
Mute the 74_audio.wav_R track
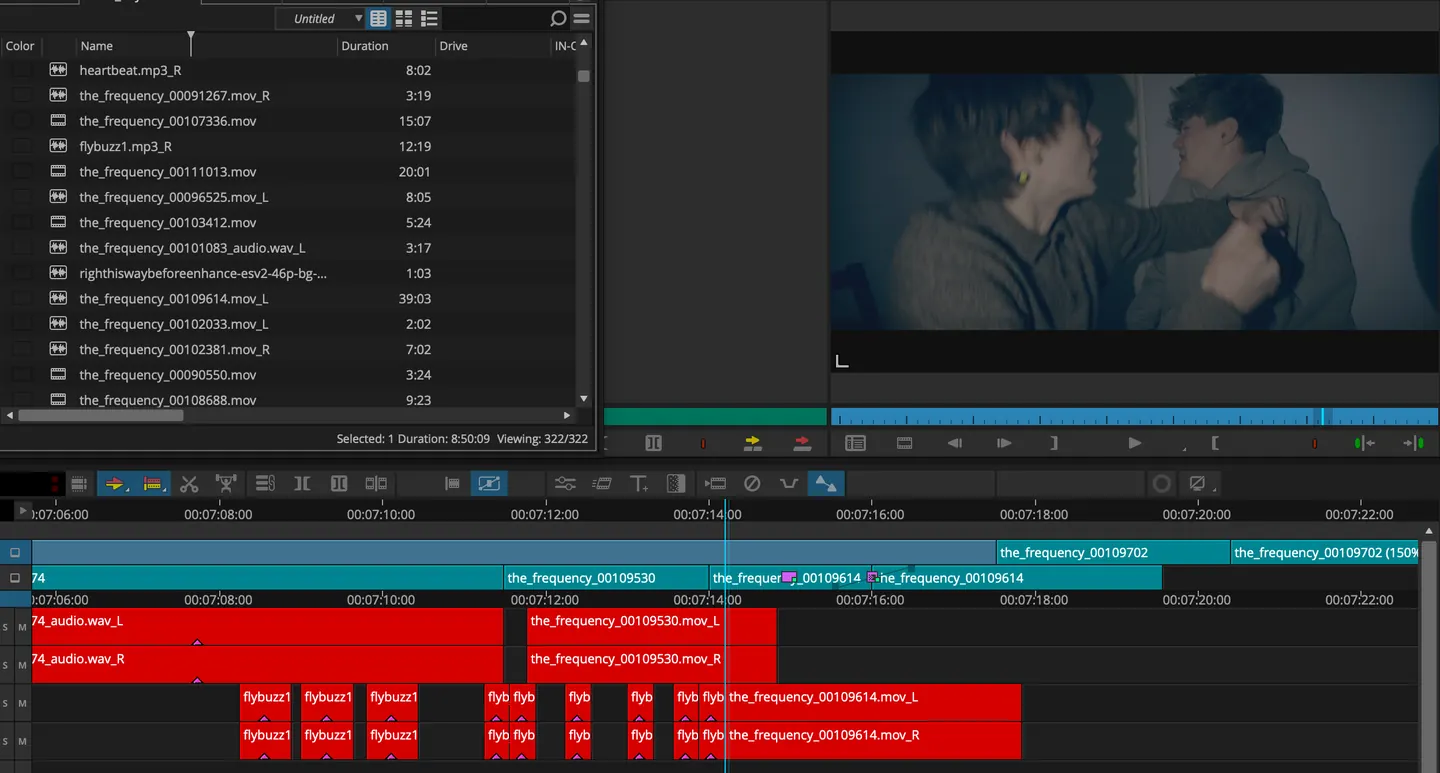click(x=22, y=665)
